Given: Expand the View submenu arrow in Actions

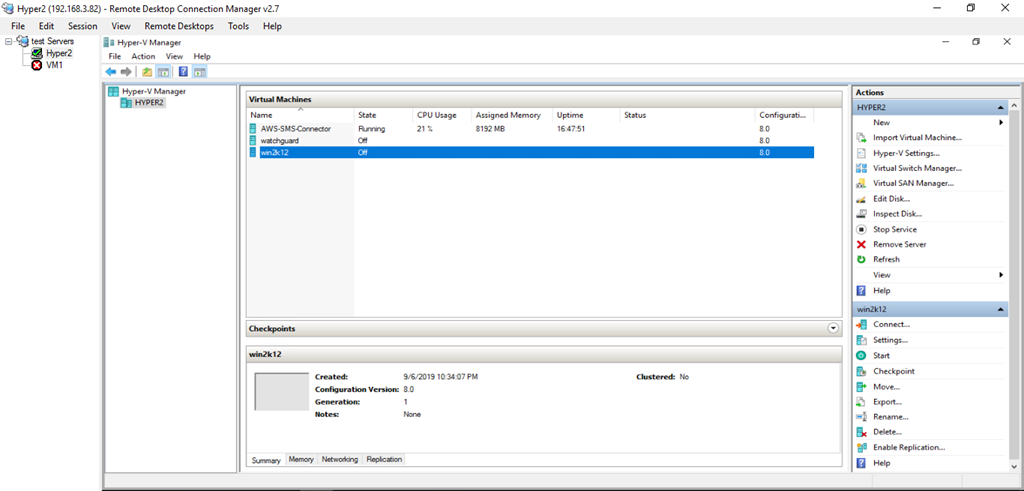Looking at the screenshot, I should (1000, 275).
